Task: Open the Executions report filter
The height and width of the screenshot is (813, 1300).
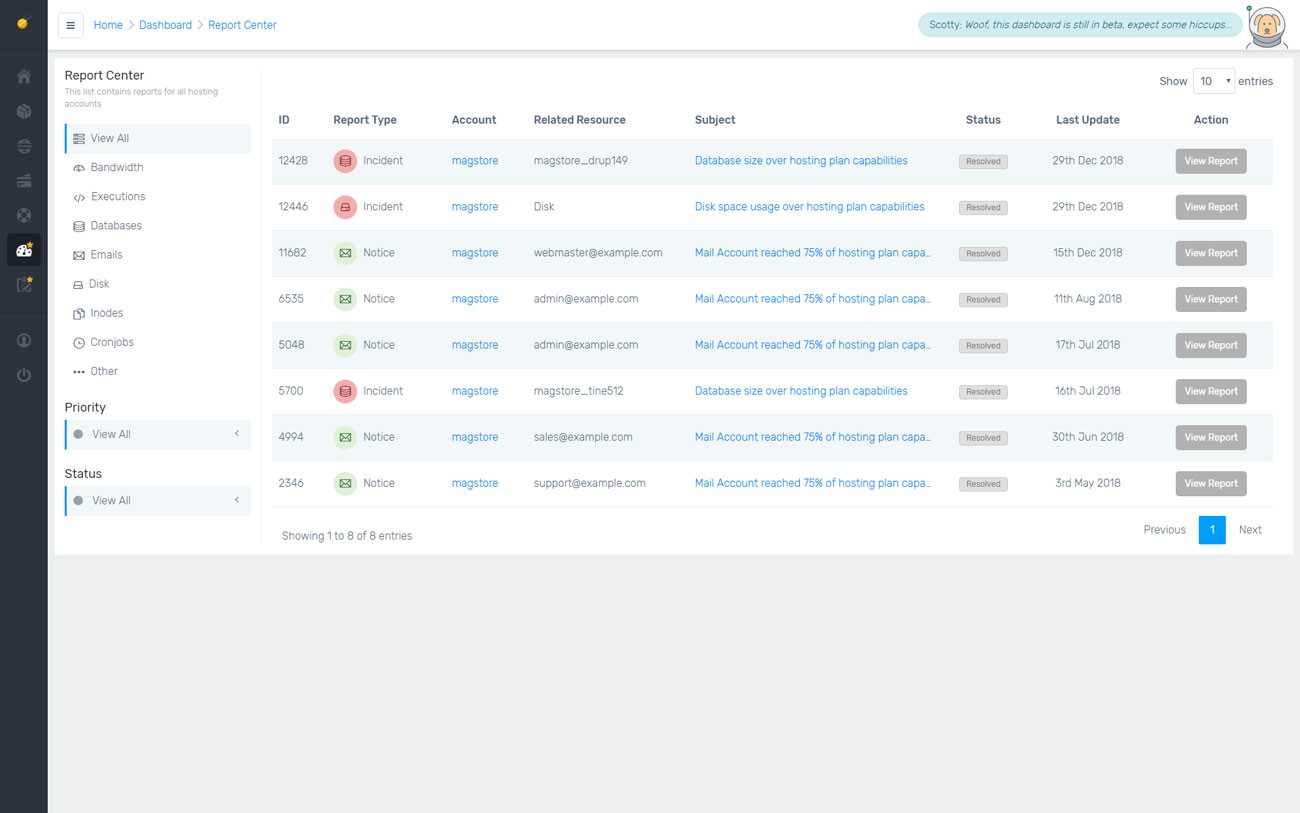Action: point(118,196)
